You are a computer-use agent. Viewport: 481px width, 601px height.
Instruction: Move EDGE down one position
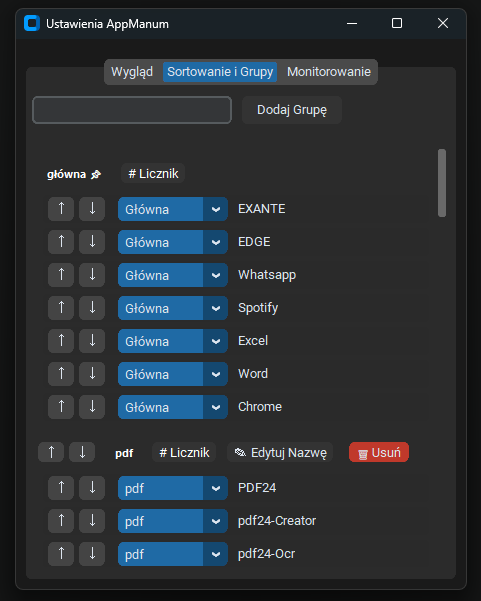coord(92,242)
